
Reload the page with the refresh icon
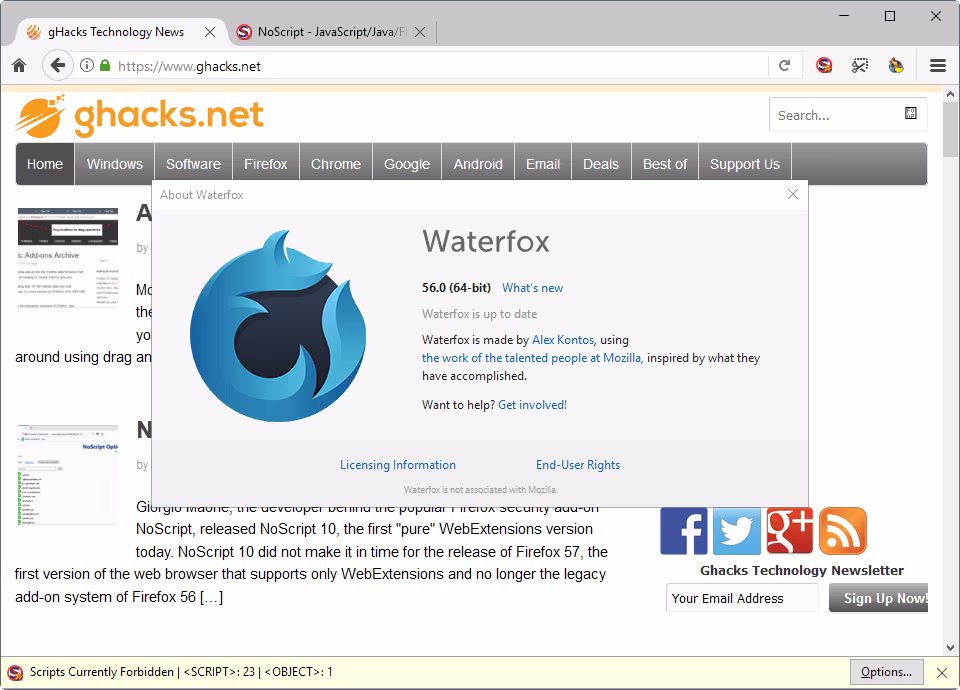coord(784,66)
